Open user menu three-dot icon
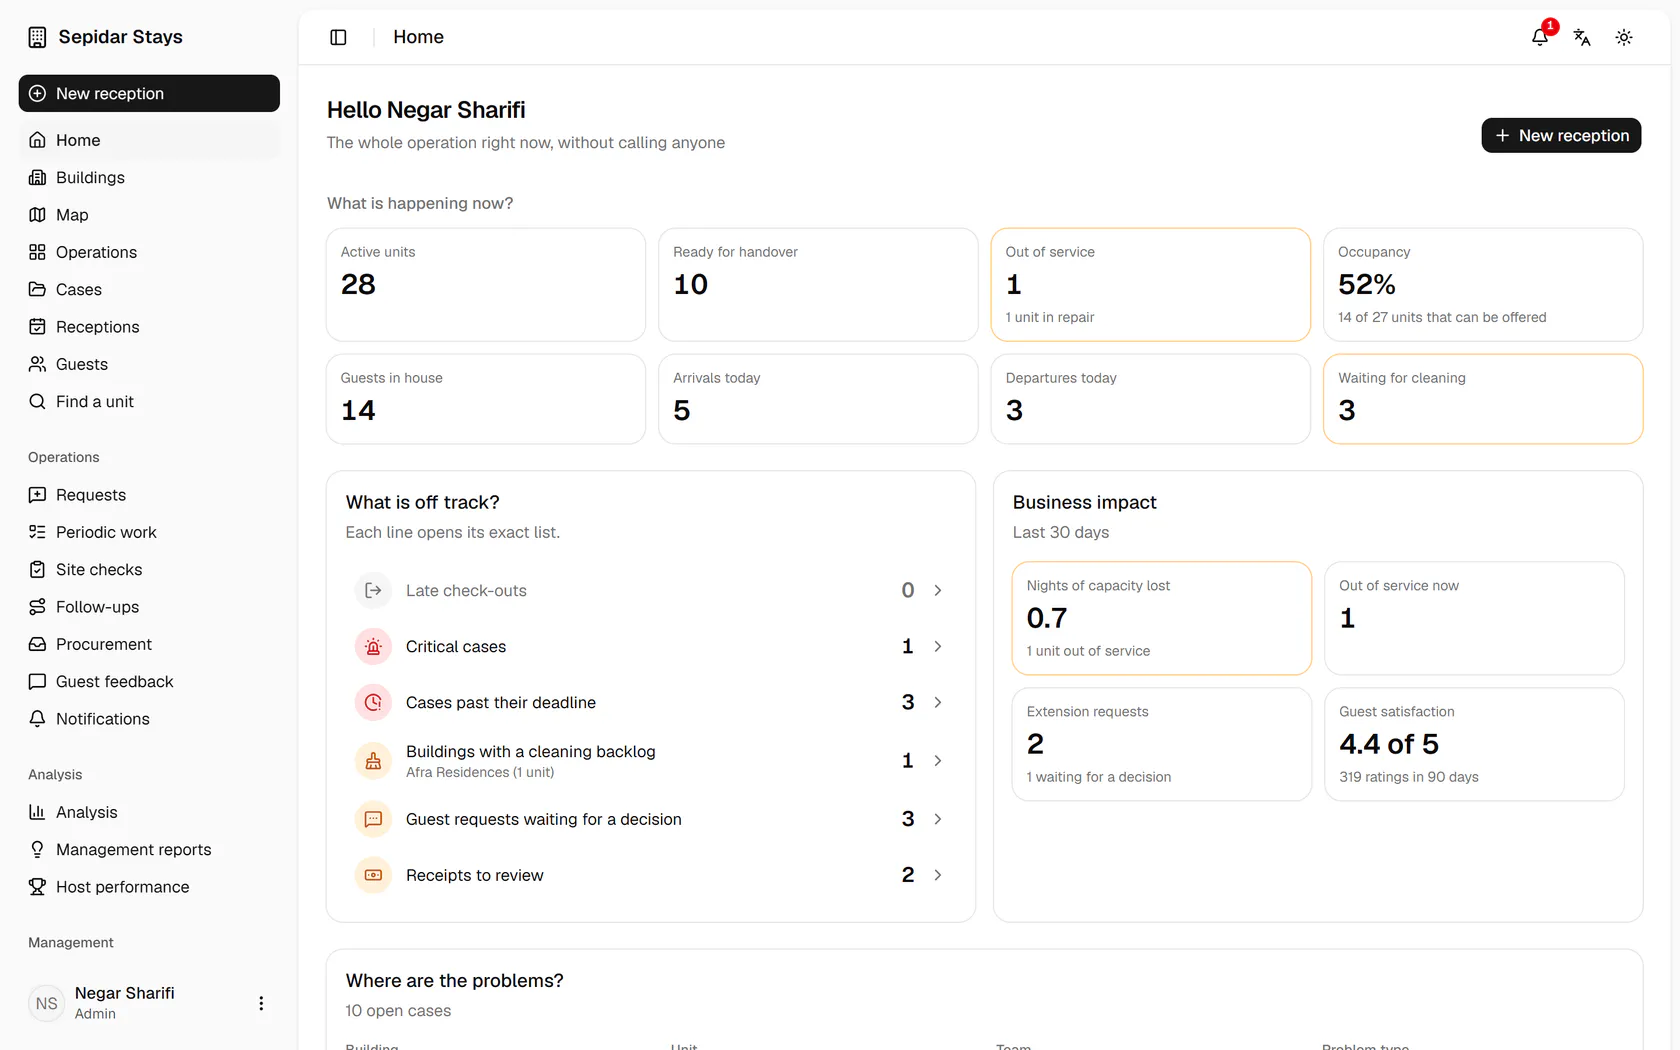1680x1050 pixels. coord(261,1003)
